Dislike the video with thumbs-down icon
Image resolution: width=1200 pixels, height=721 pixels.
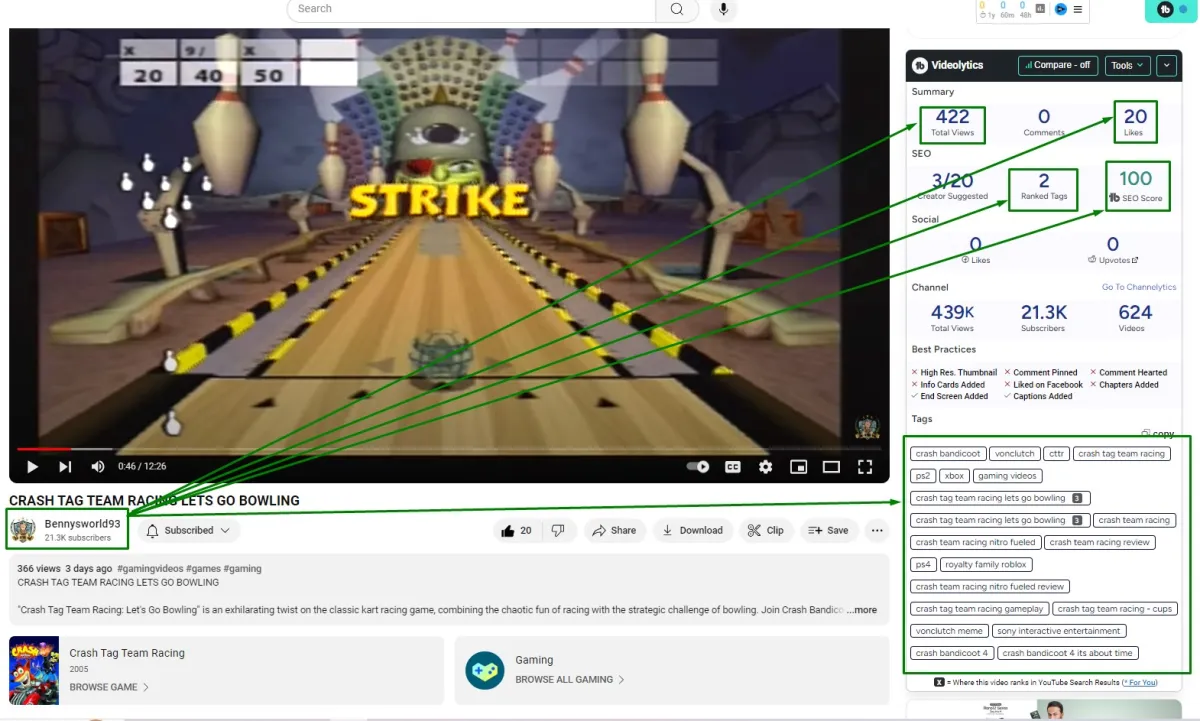[x=559, y=531]
